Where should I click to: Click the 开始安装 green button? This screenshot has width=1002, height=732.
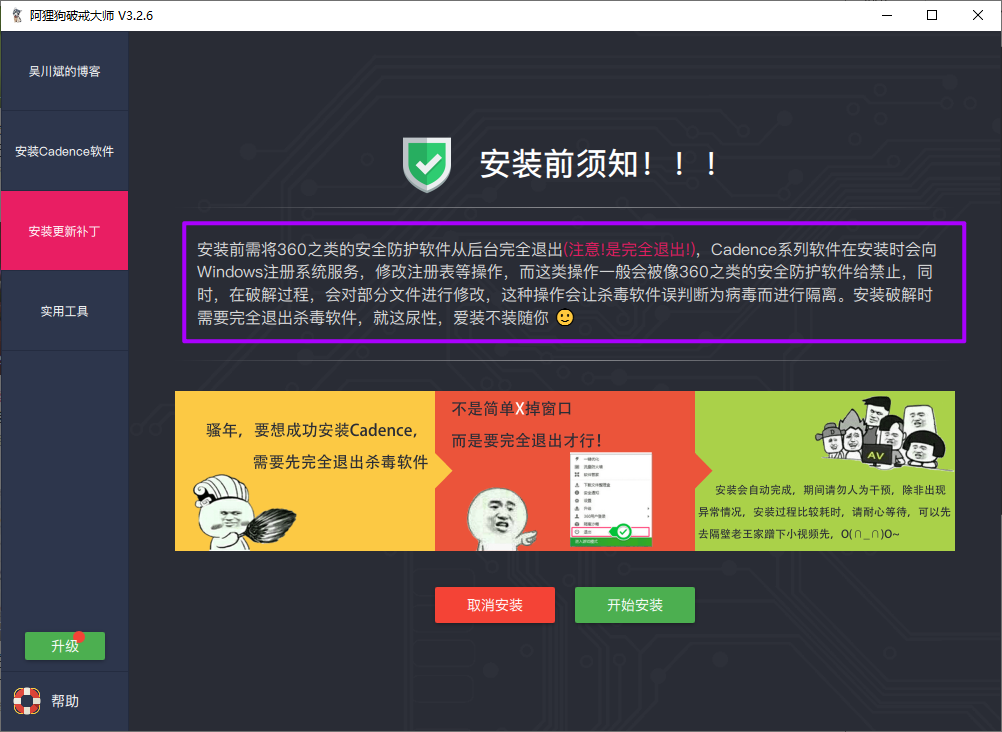[x=635, y=605]
